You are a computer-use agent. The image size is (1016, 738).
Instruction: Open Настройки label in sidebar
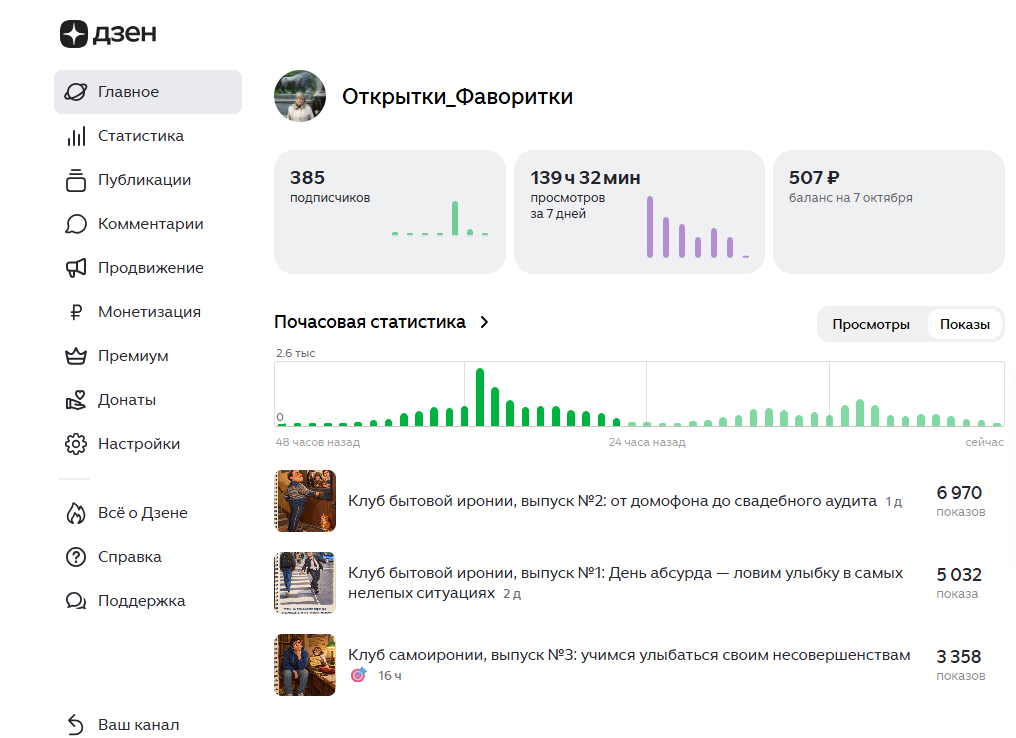[x=139, y=444]
